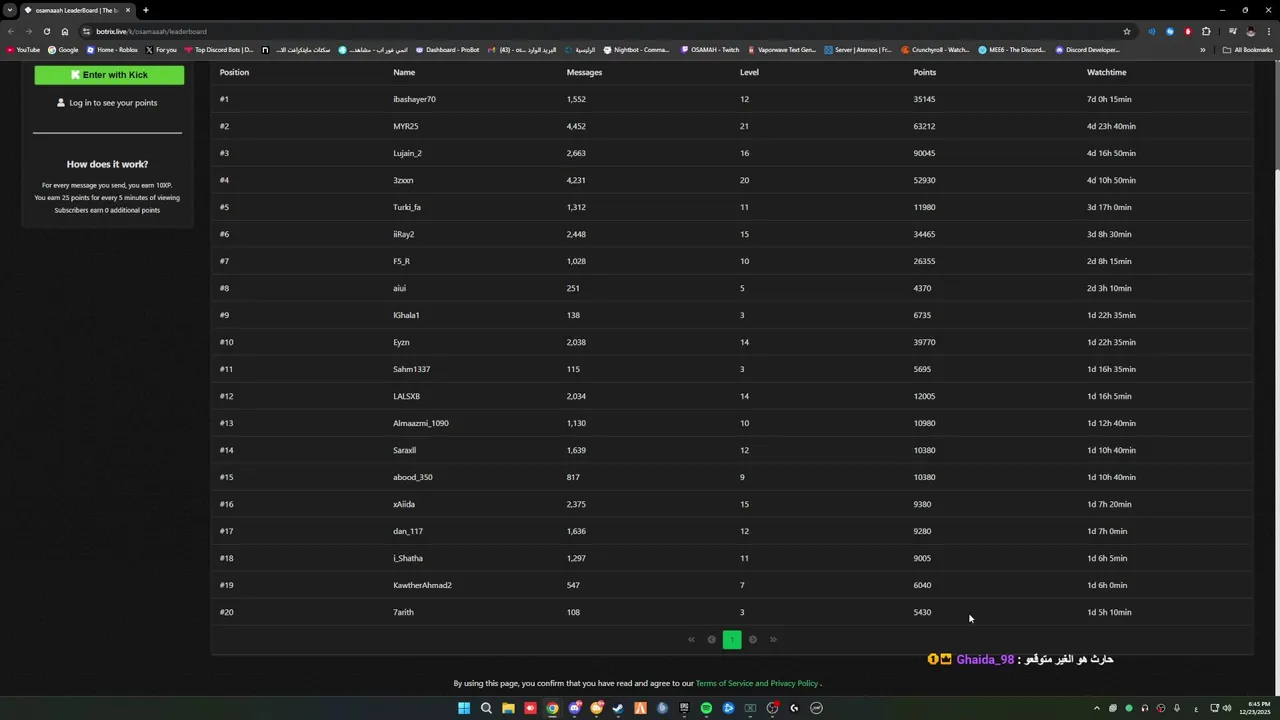The width and height of the screenshot is (1280, 720).
Task: Jump to last page (double right arrow)
Action: tap(773, 640)
